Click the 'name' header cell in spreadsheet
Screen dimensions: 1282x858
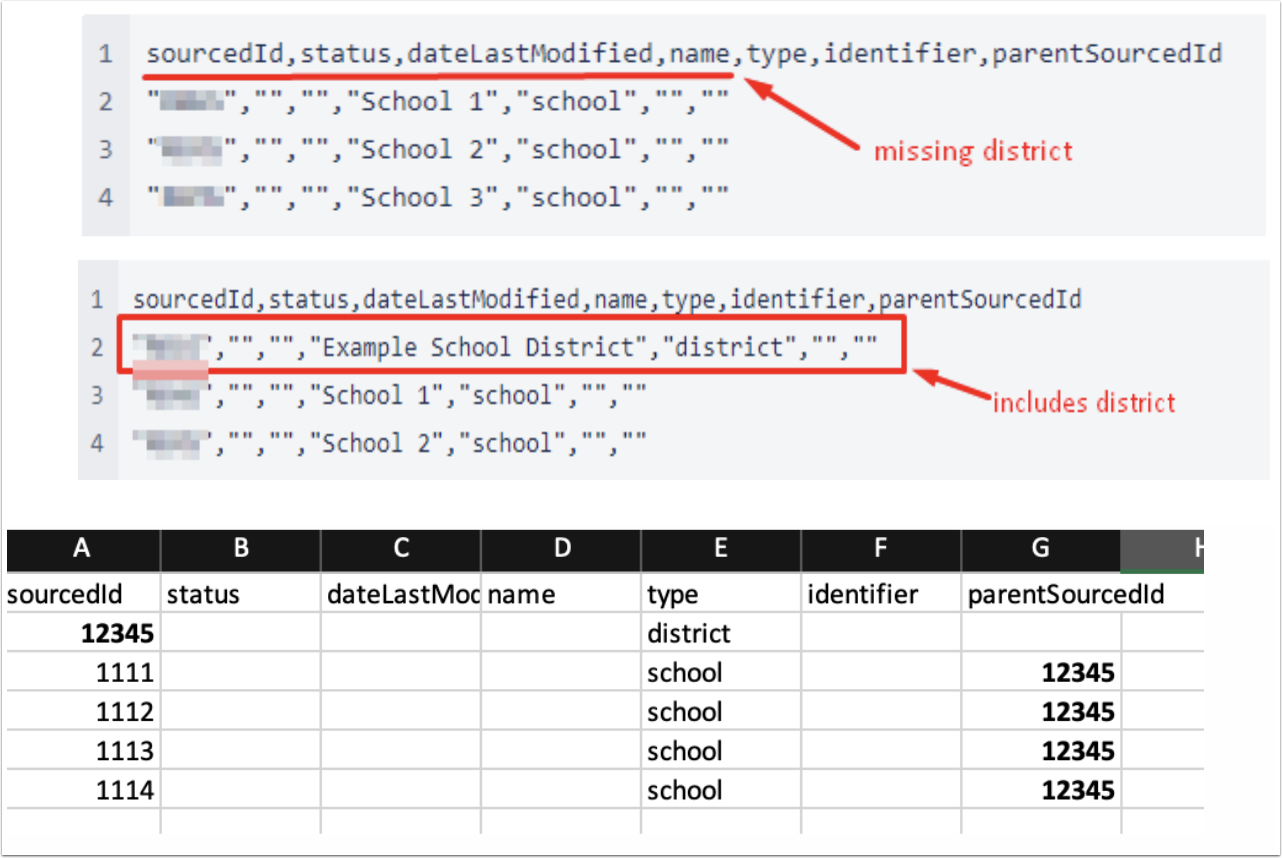562,594
